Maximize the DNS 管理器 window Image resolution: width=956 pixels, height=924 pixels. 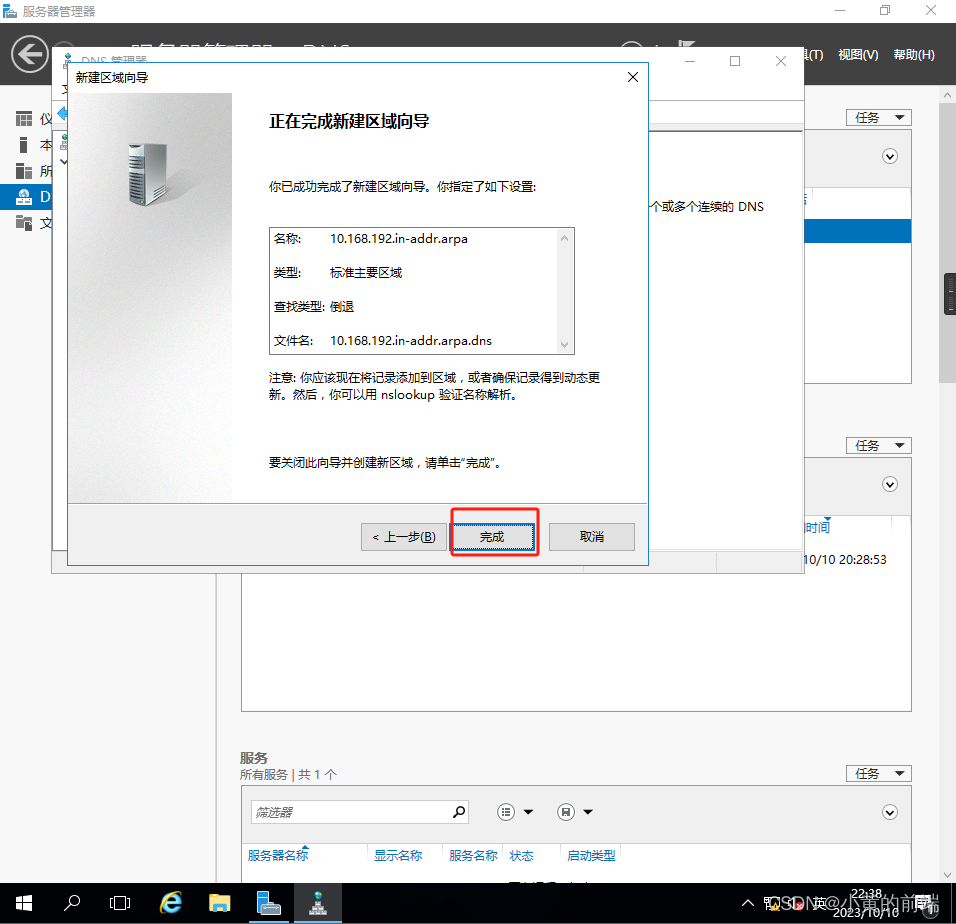pos(735,61)
